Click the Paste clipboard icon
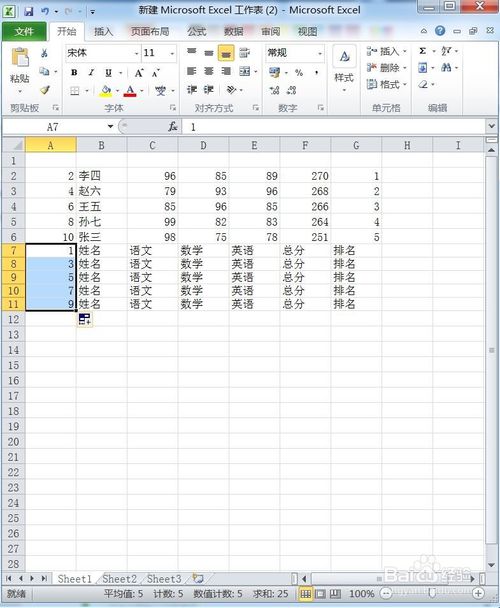Viewport: 500px width, 608px height. tap(20, 57)
